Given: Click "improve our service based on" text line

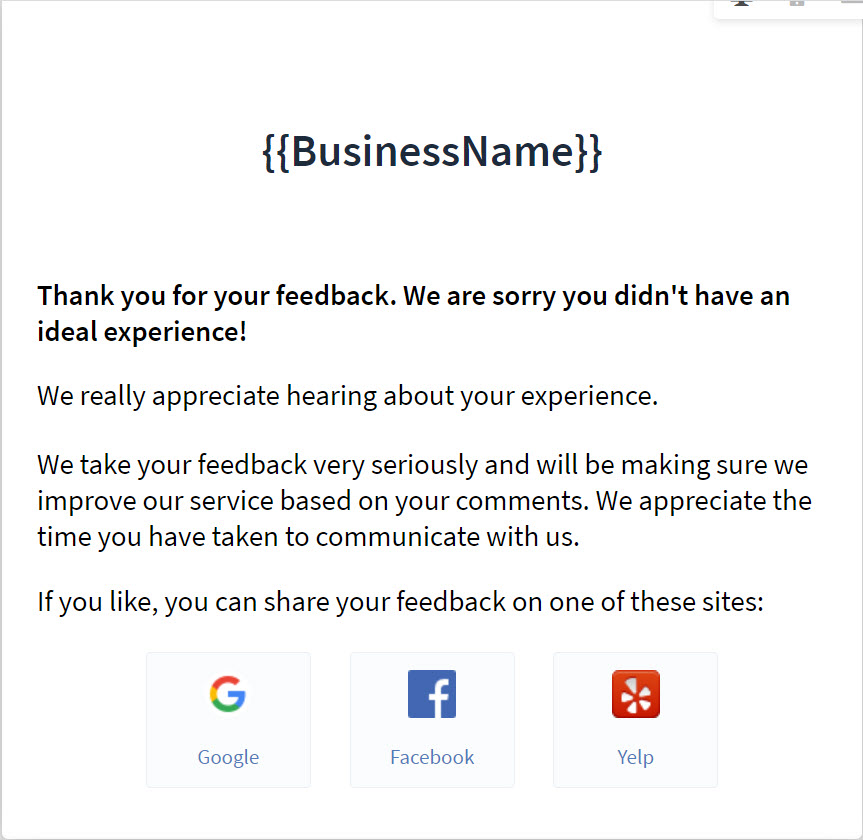Looking at the screenshot, I should pyautogui.click(x=424, y=501).
